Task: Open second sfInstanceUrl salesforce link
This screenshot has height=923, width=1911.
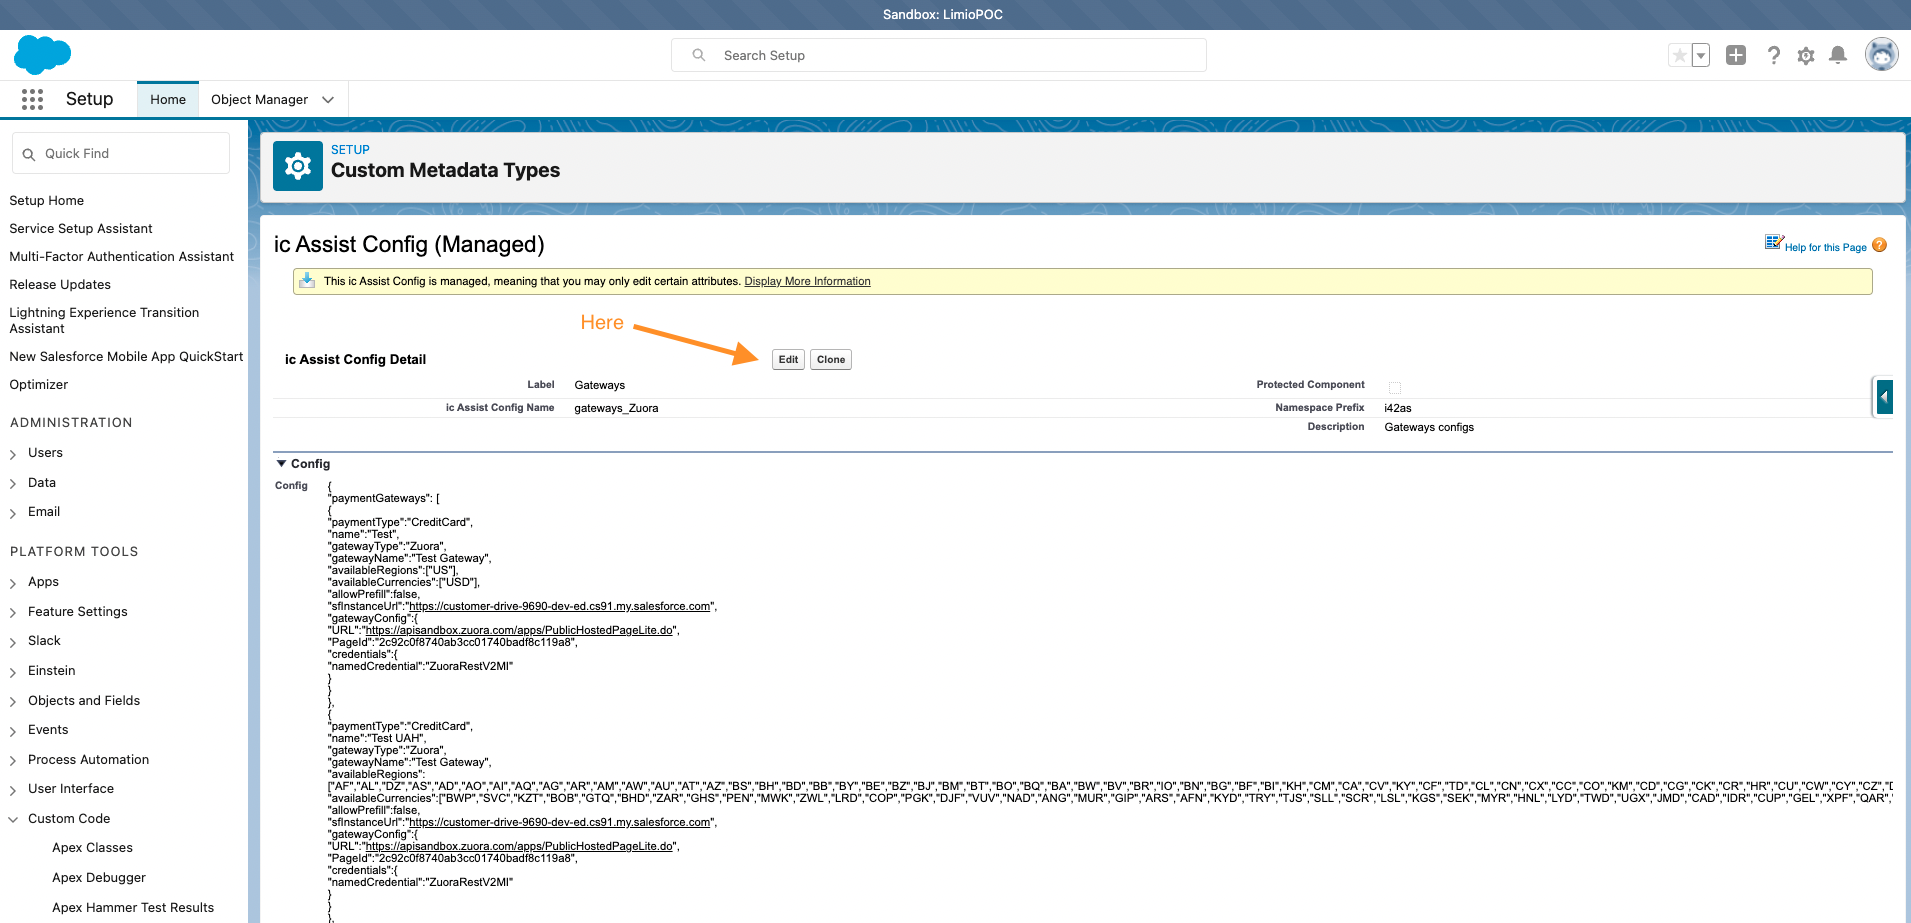Action: tap(560, 822)
